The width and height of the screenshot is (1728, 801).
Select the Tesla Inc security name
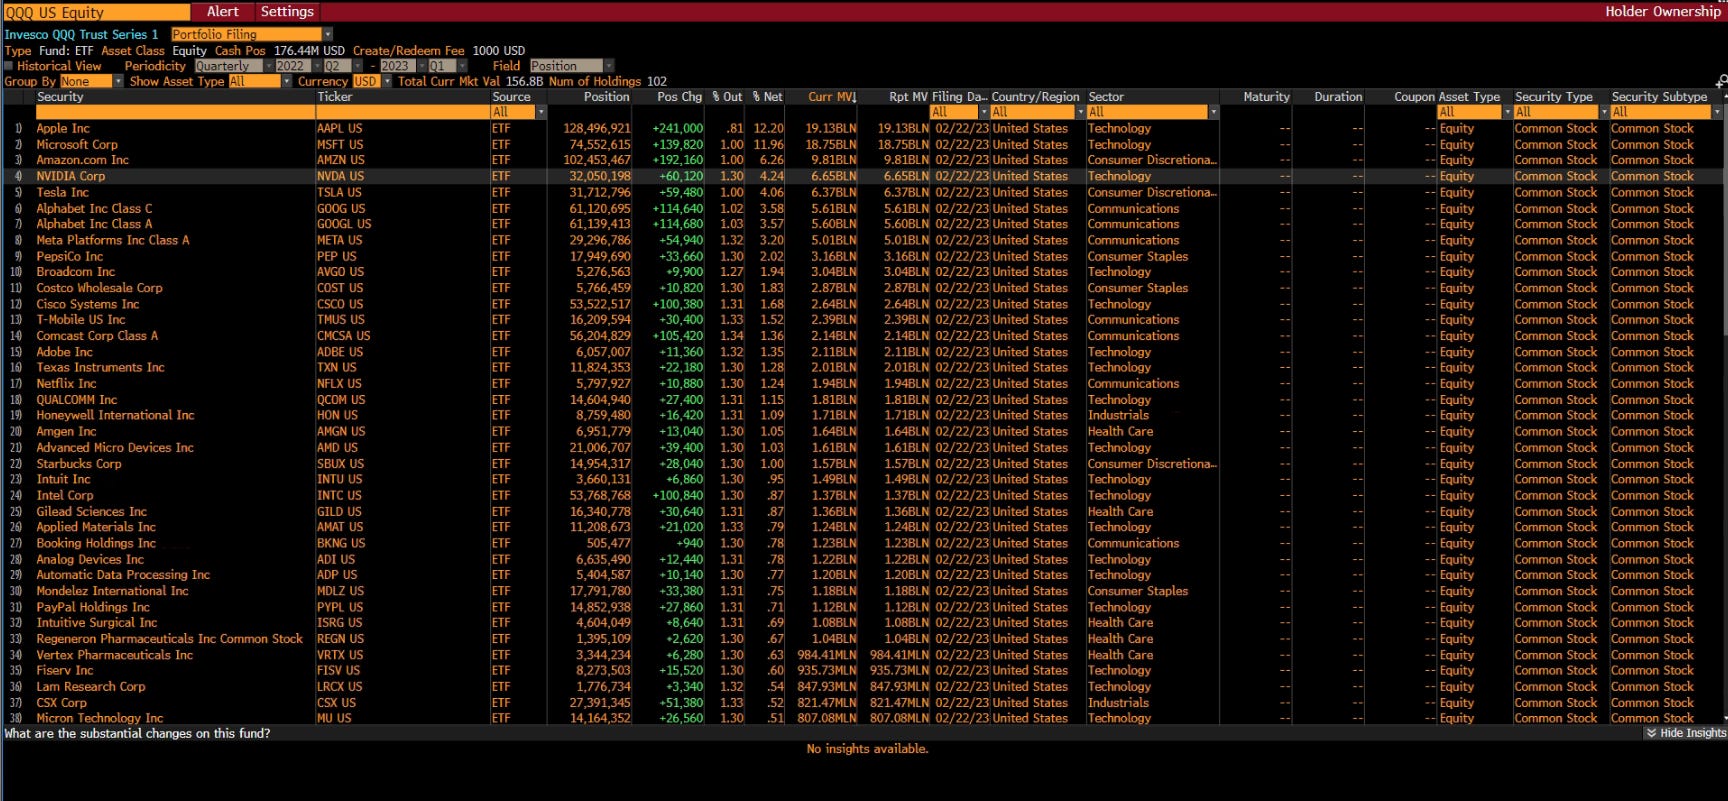tap(62, 192)
